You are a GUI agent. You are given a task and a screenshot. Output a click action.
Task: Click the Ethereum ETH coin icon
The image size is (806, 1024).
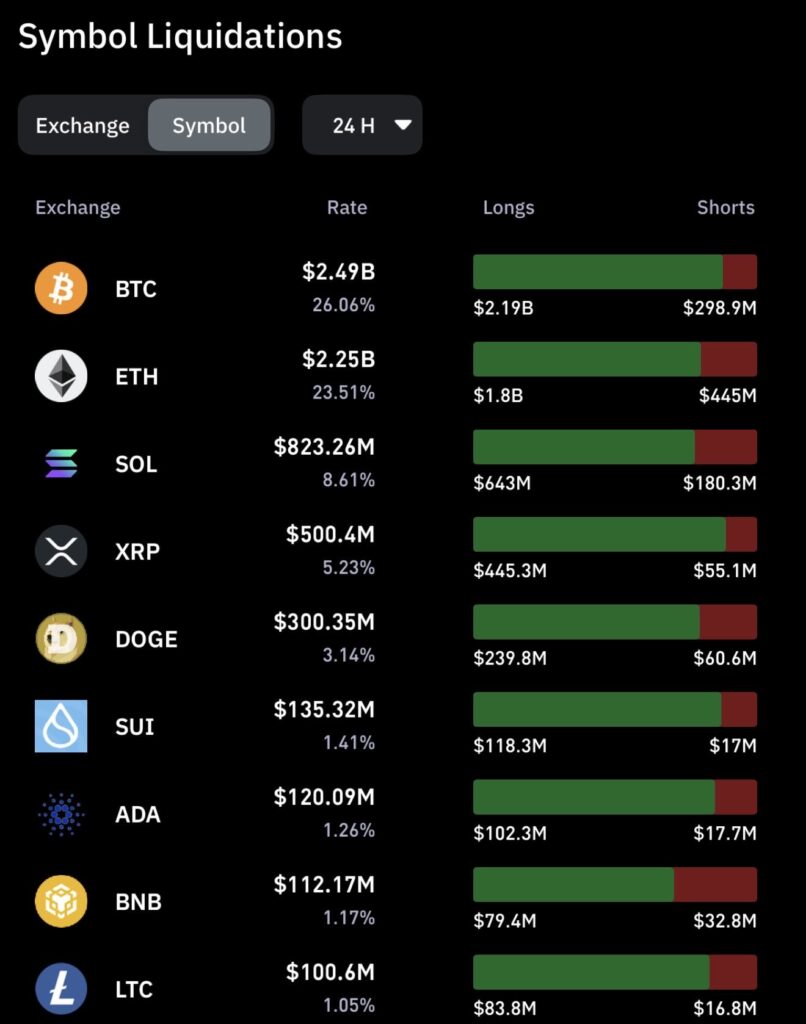(x=61, y=377)
